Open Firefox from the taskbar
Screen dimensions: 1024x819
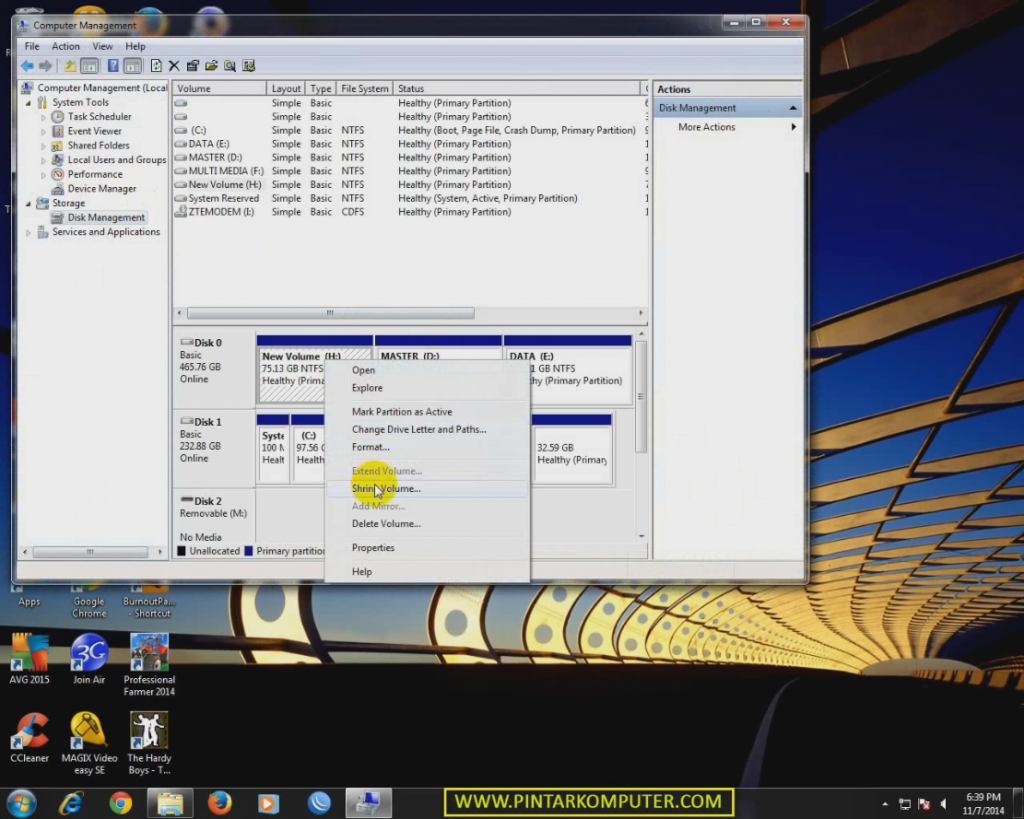click(x=219, y=803)
